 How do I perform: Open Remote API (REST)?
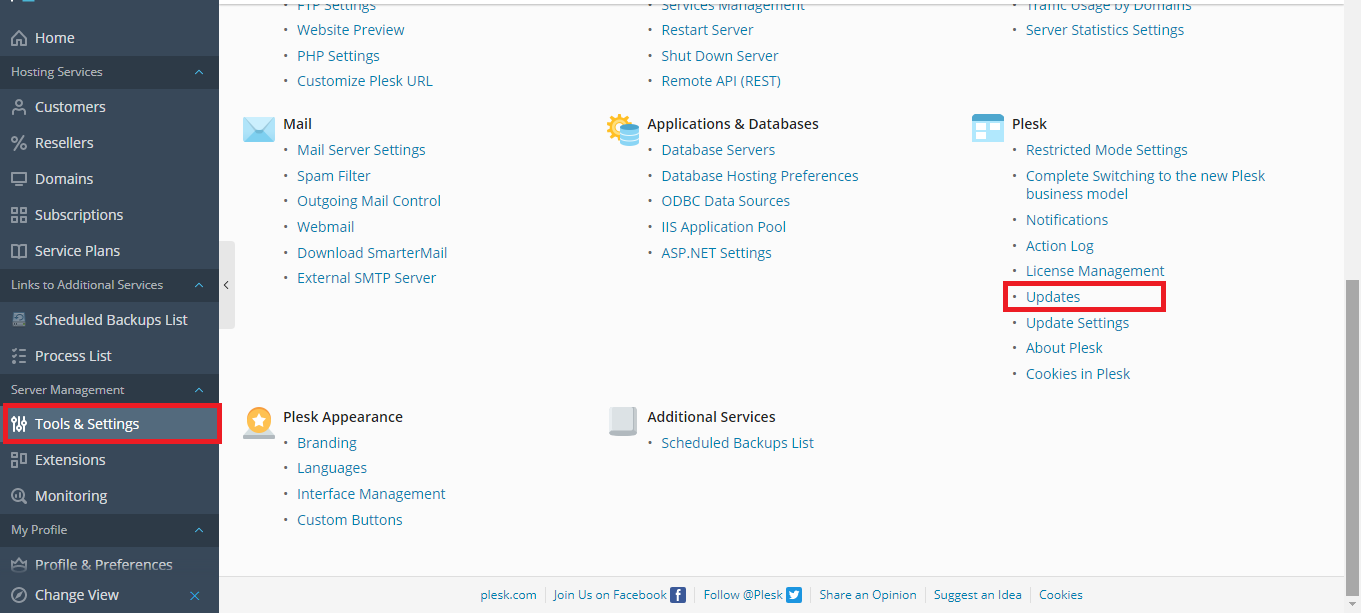[721, 81]
